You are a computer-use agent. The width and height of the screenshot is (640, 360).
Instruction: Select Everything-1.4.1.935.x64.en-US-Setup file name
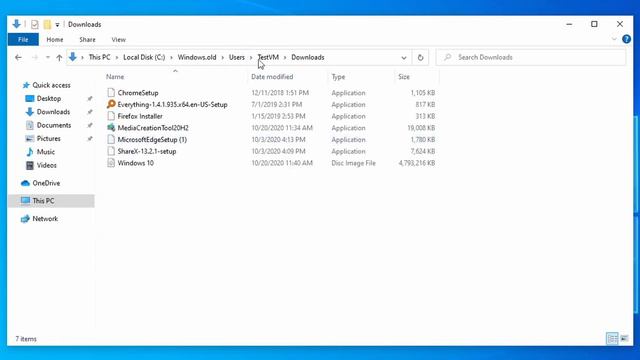172,104
